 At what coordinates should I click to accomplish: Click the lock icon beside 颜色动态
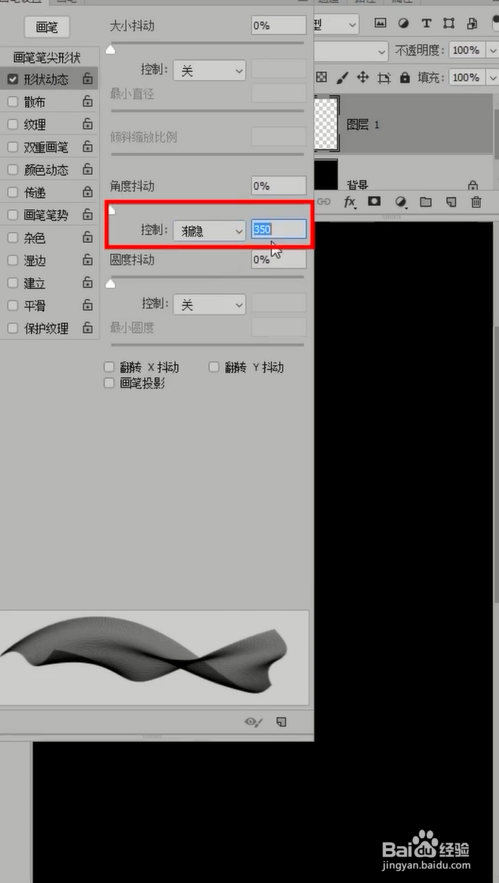point(87,169)
